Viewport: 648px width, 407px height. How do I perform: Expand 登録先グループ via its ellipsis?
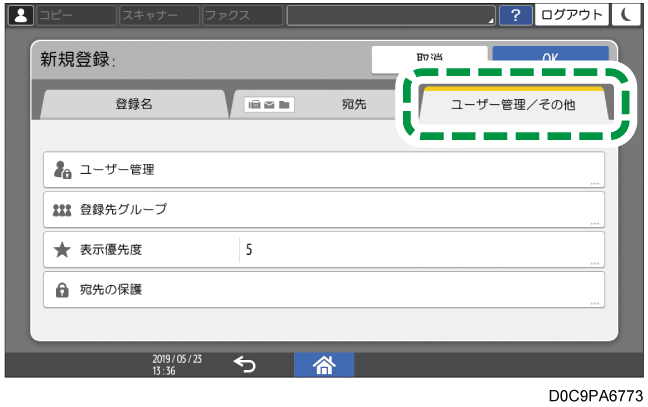[595, 224]
